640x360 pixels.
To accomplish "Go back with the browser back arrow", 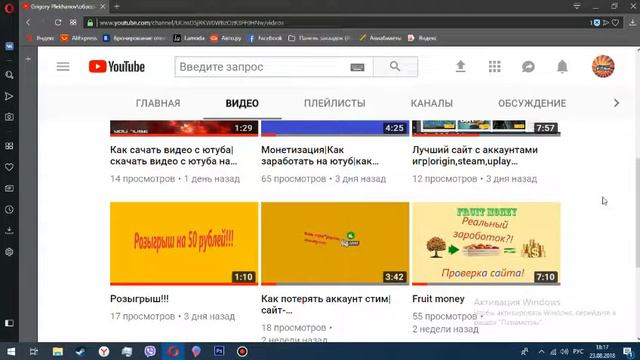I will (x=28, y=22).
